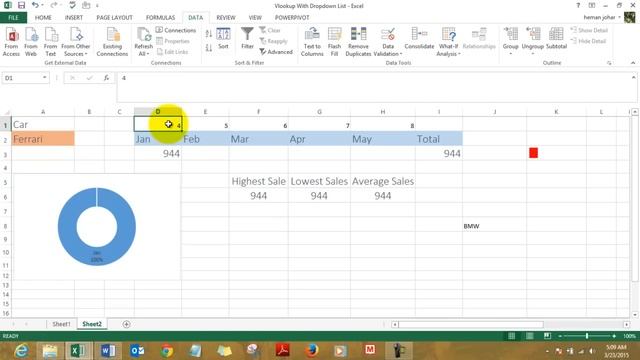This screenshot has height=360, width=640.
Task: Switch to Normal view in status bar
Action: click(511, 336)
